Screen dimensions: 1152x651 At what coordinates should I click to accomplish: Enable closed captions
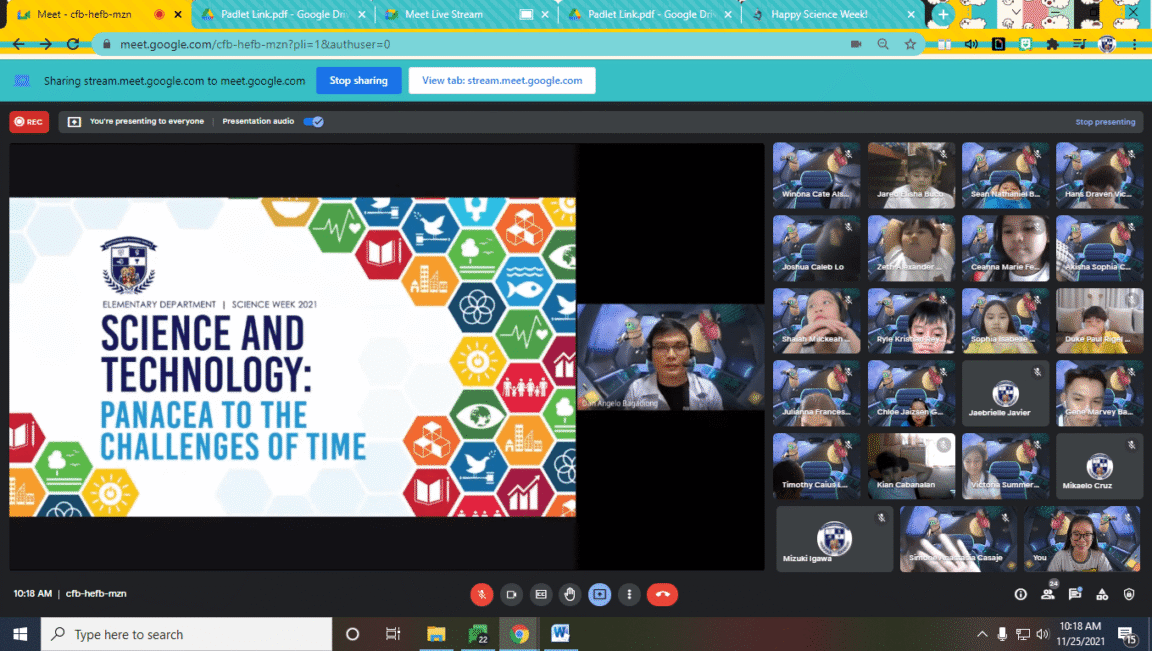(540, 594)
